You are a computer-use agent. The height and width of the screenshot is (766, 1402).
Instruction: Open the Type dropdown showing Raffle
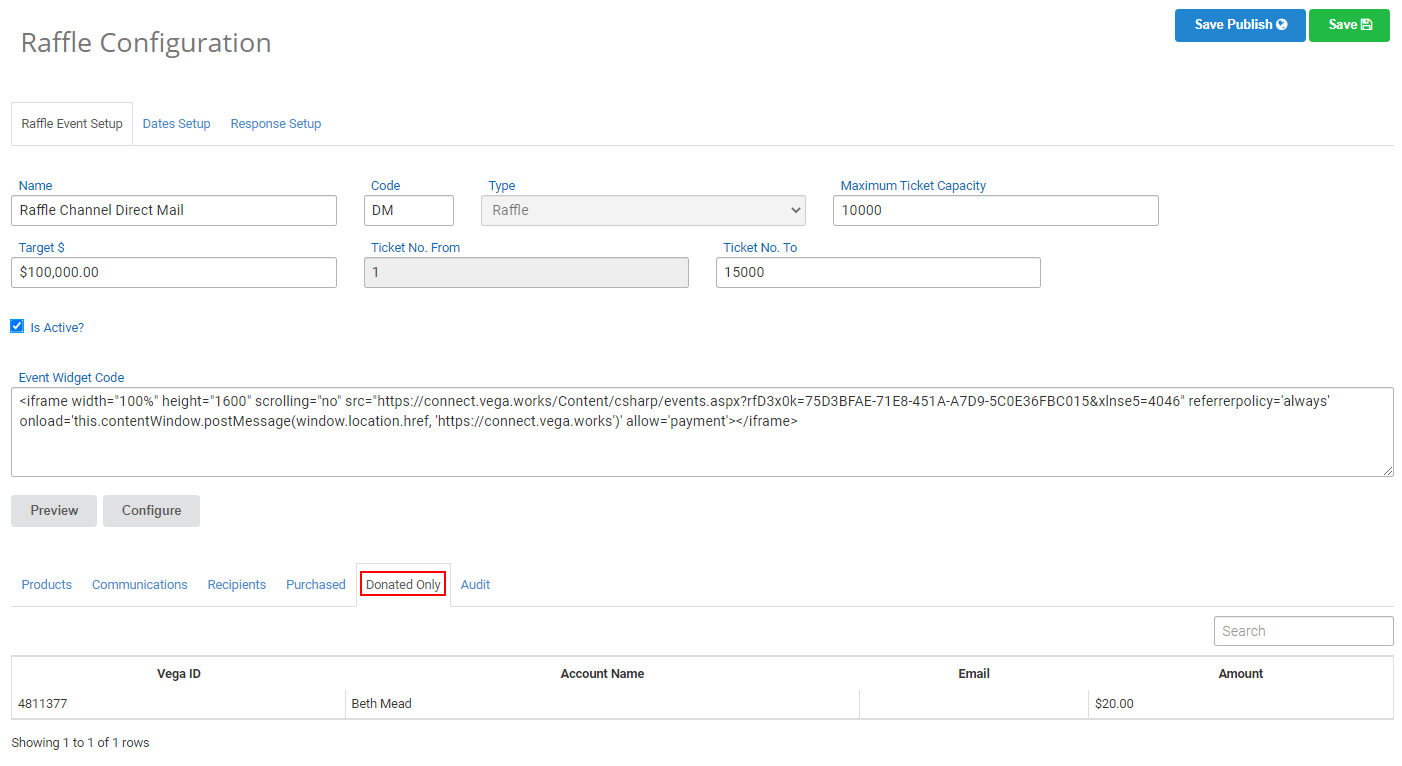click(643, 210)
